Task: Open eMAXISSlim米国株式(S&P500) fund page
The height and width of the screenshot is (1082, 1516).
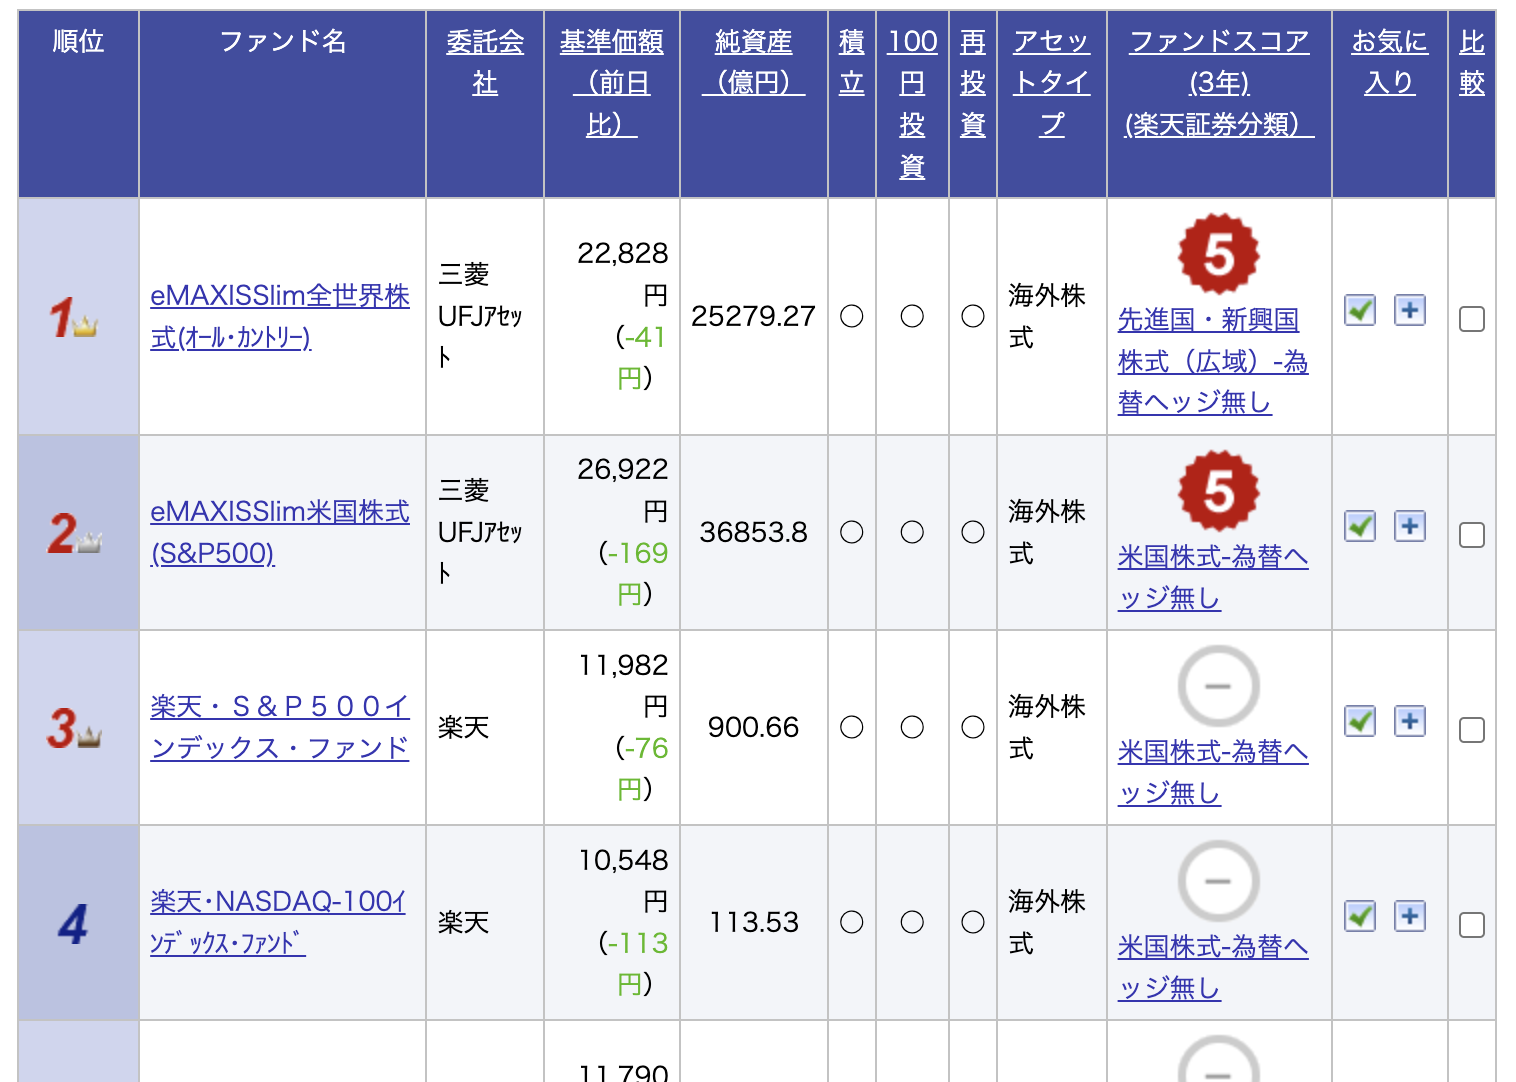Action: (x=280, y=532)
